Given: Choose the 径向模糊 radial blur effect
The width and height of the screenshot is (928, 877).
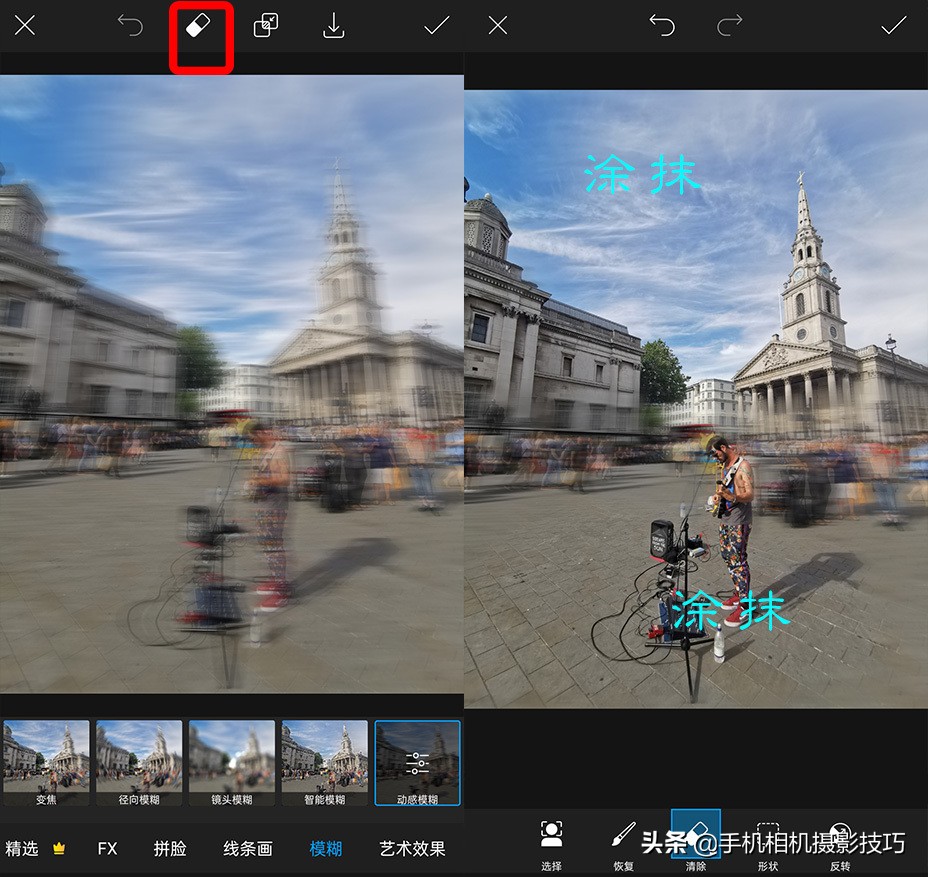Looking at the screenshot, I should tap(139, 762).
